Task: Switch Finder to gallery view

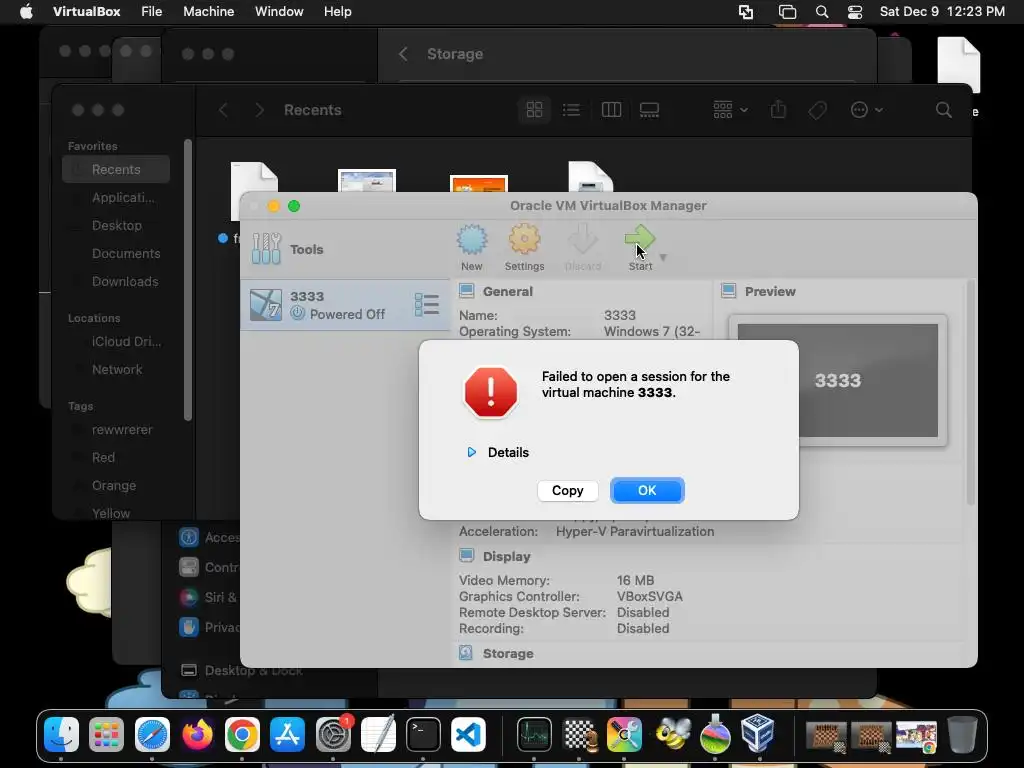Action: [x=649, y=110]
